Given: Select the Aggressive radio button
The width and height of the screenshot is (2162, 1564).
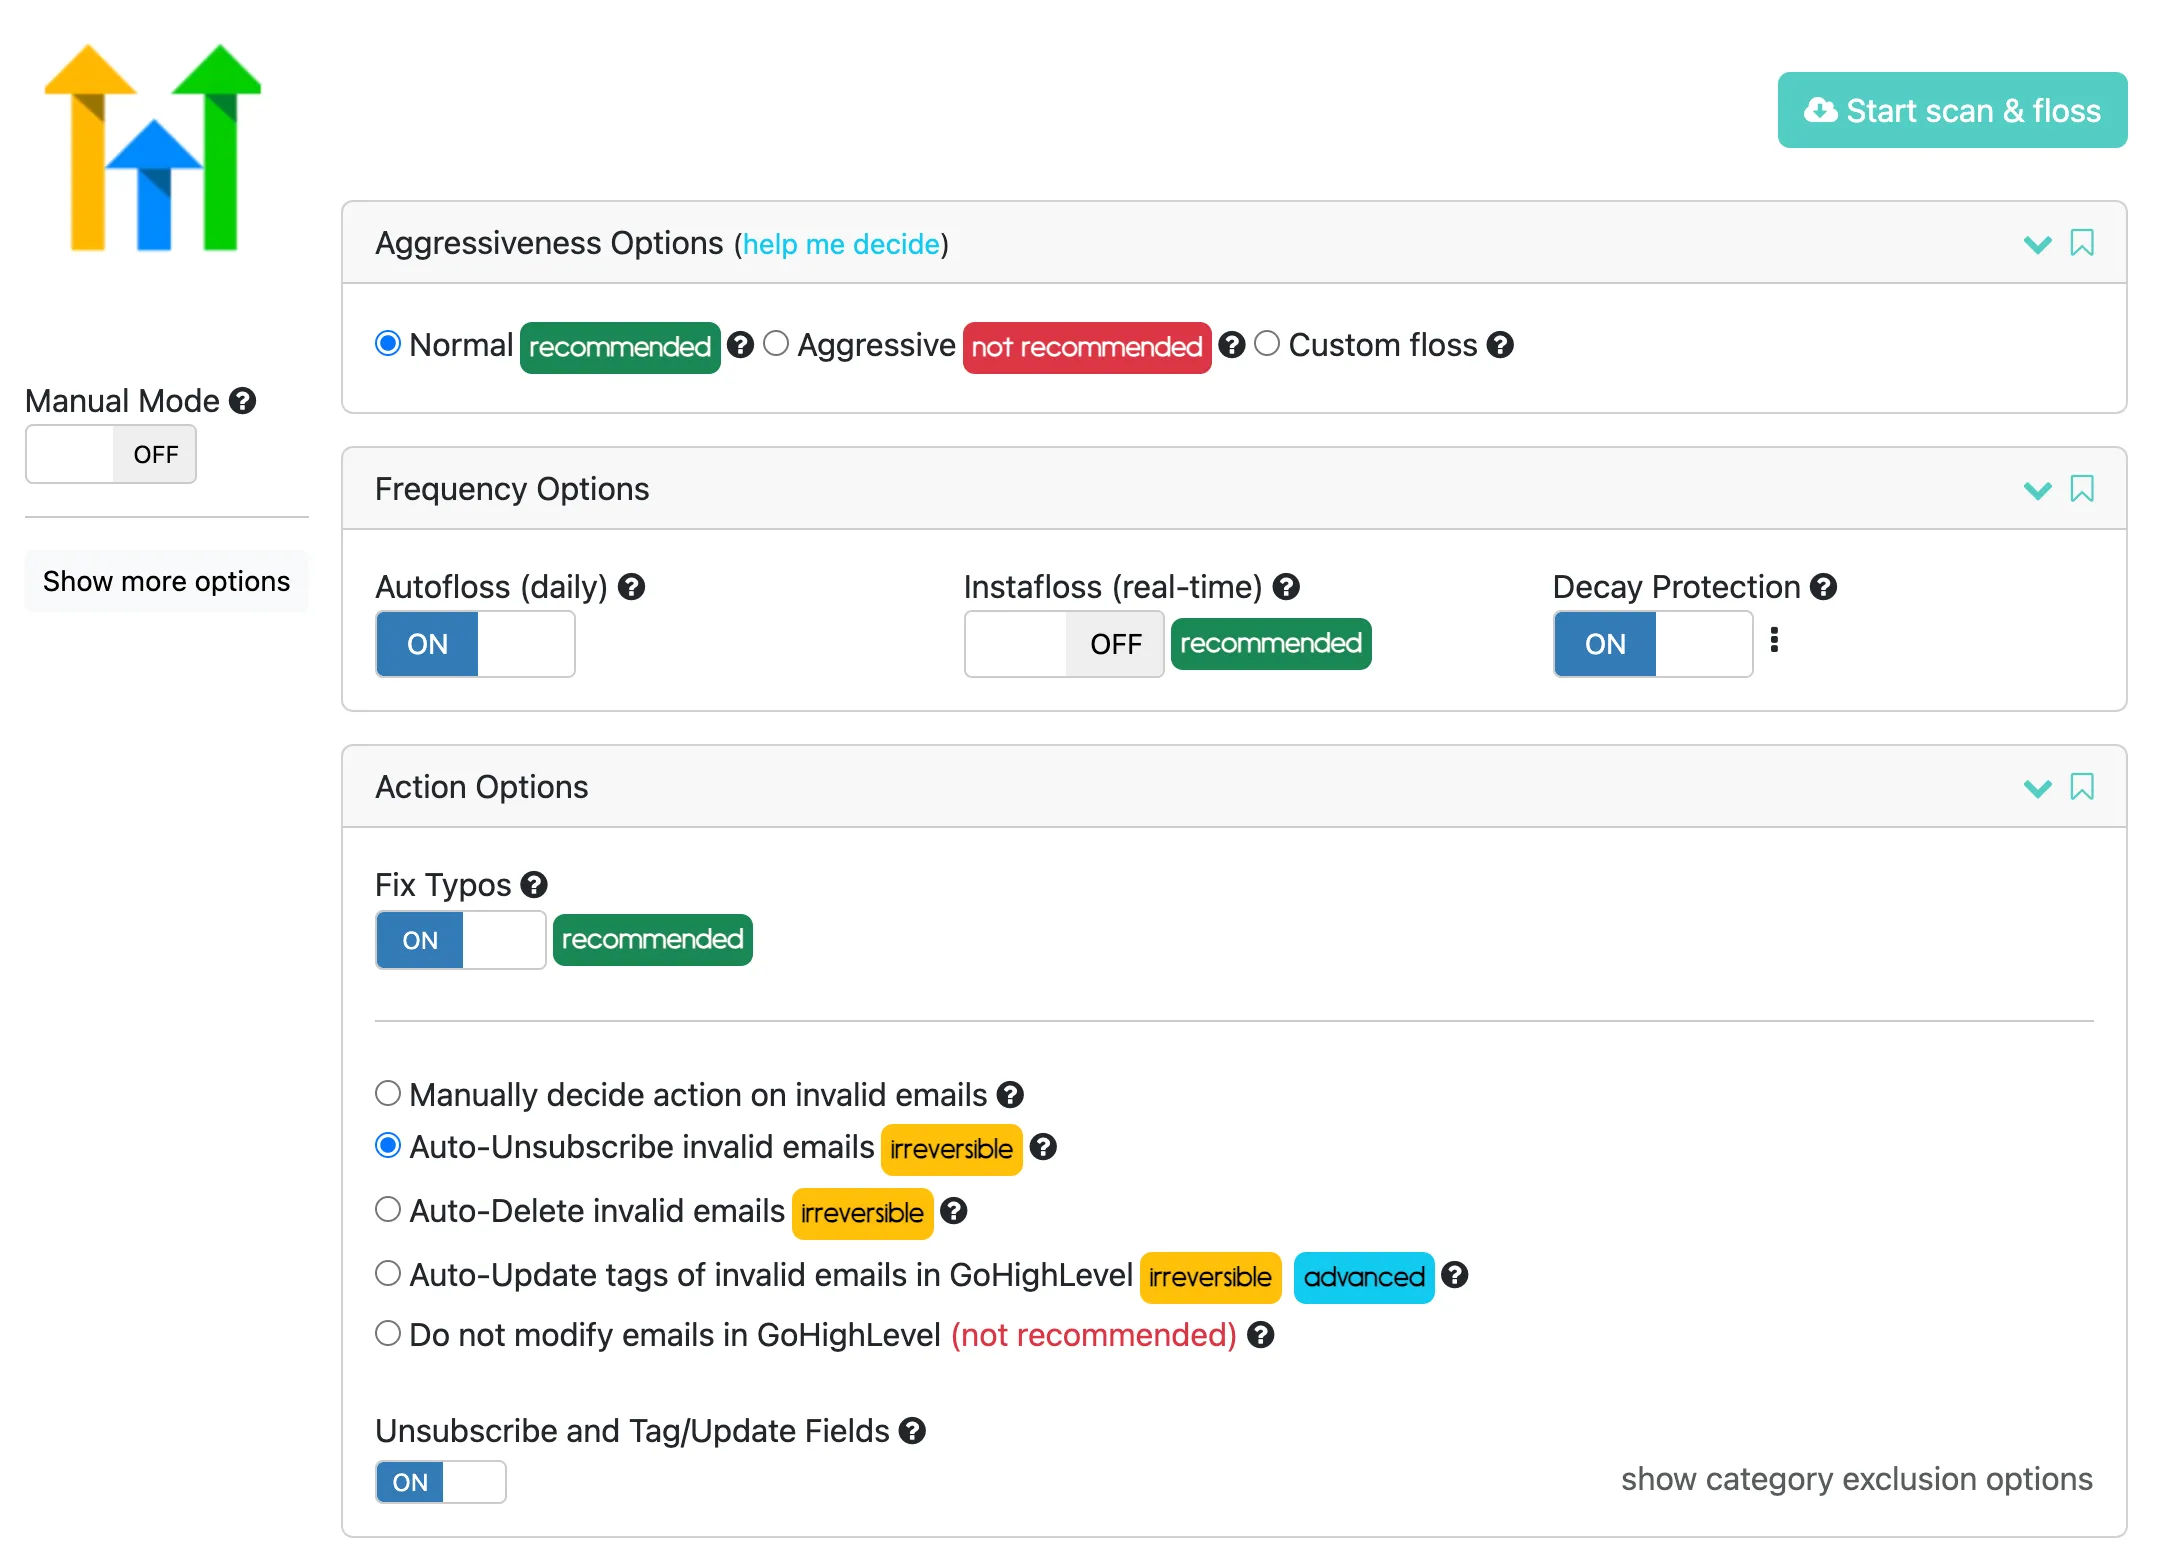Looking at the screenshot, I should (x=776, y=344).
